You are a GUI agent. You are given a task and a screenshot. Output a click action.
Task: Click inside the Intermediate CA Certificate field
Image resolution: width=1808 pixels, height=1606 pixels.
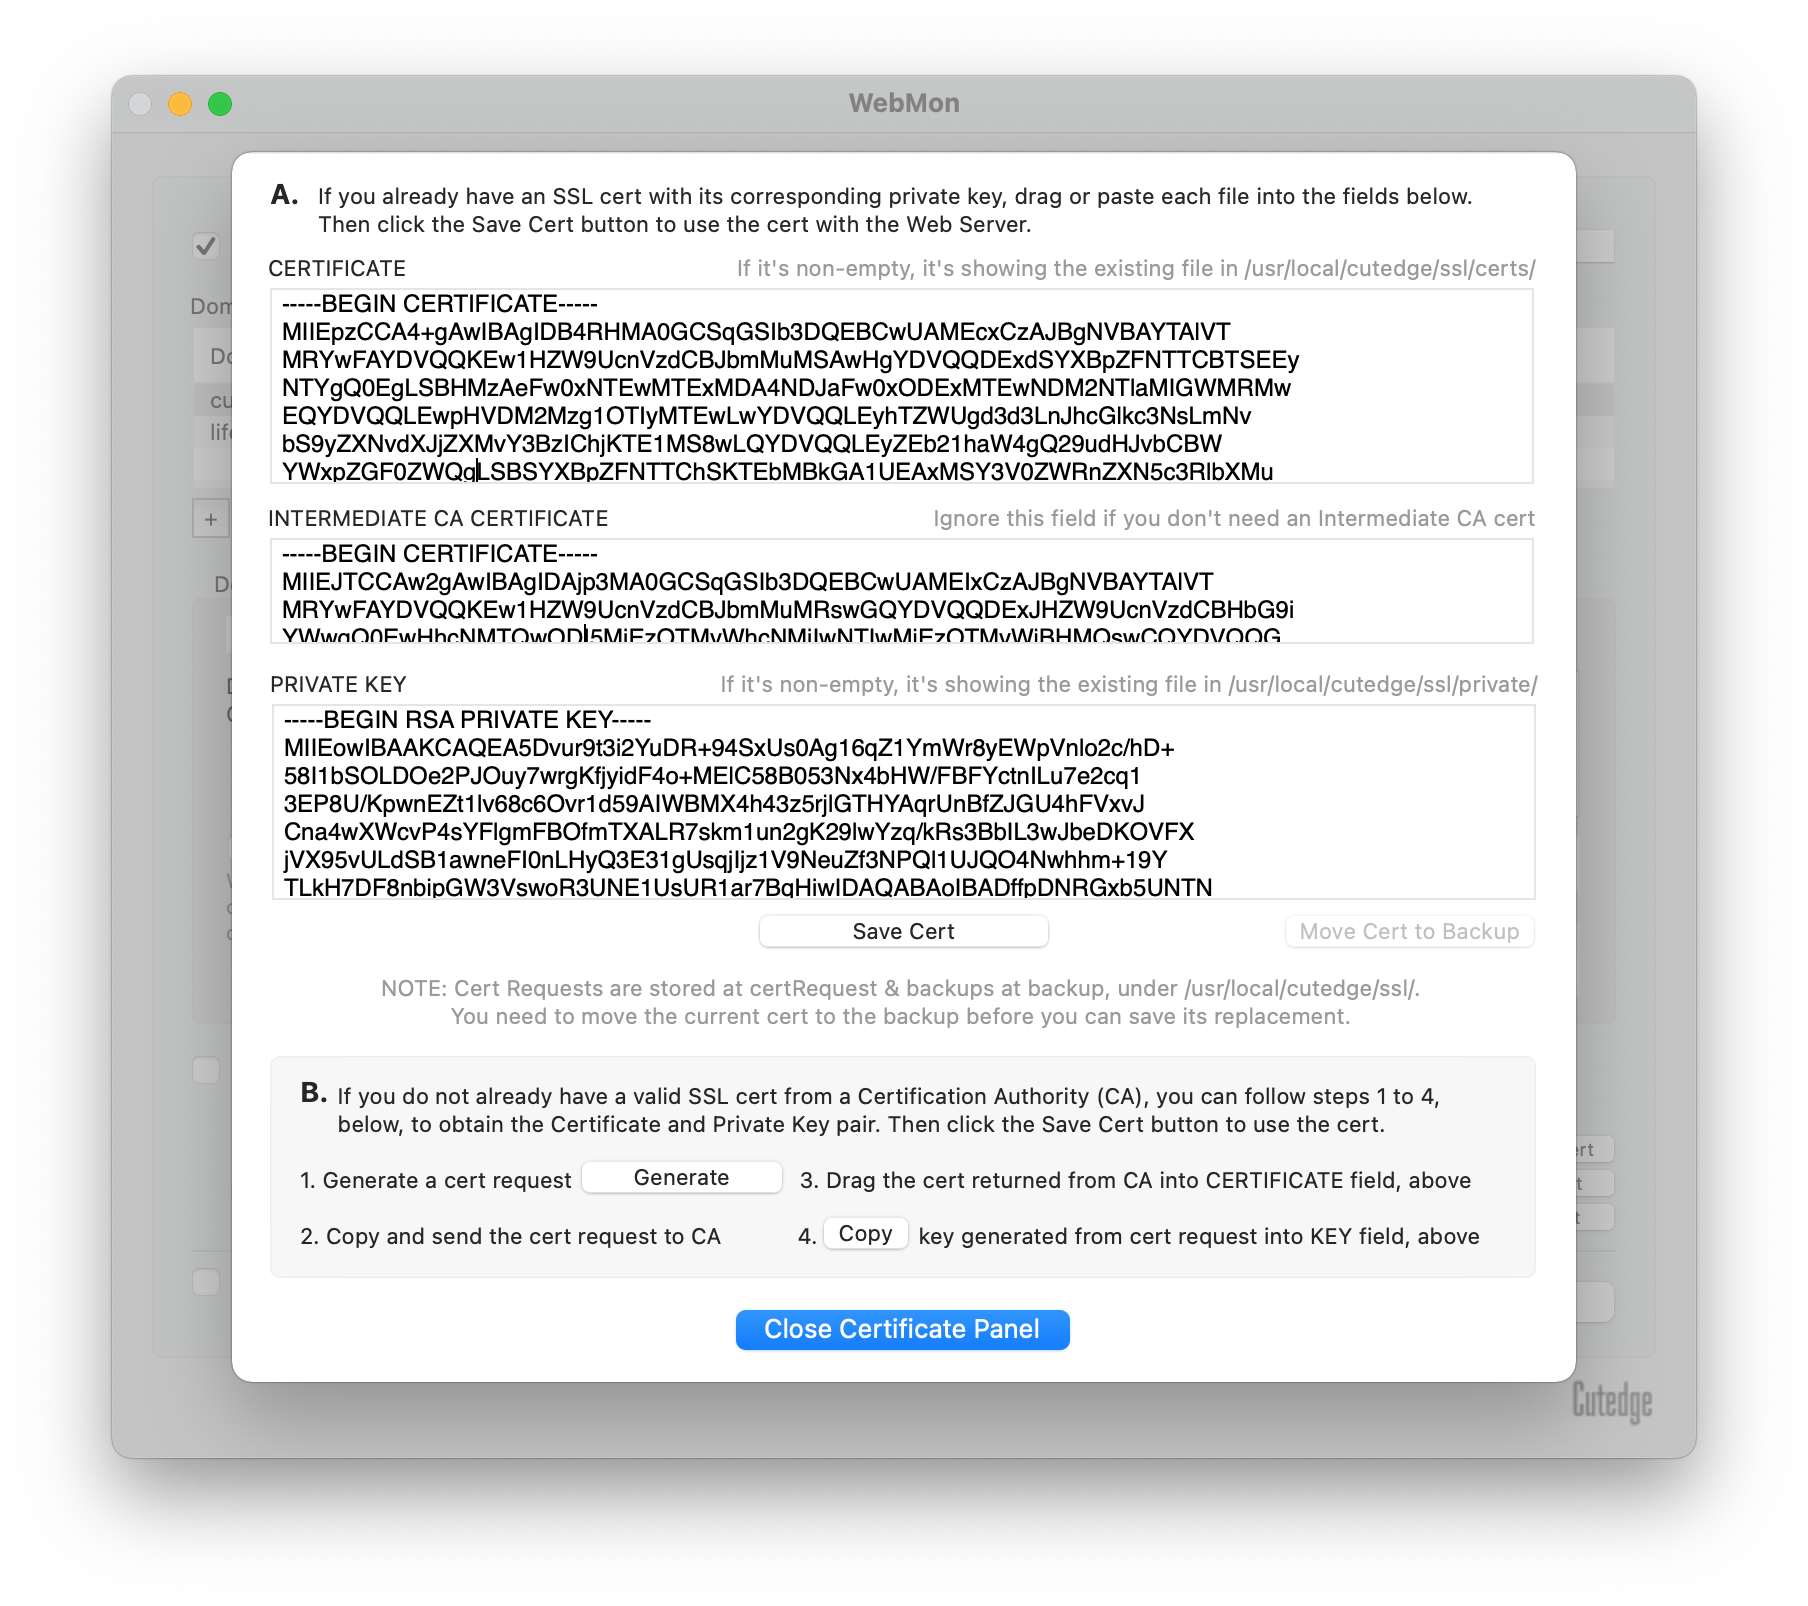click(x=902, y=591)
